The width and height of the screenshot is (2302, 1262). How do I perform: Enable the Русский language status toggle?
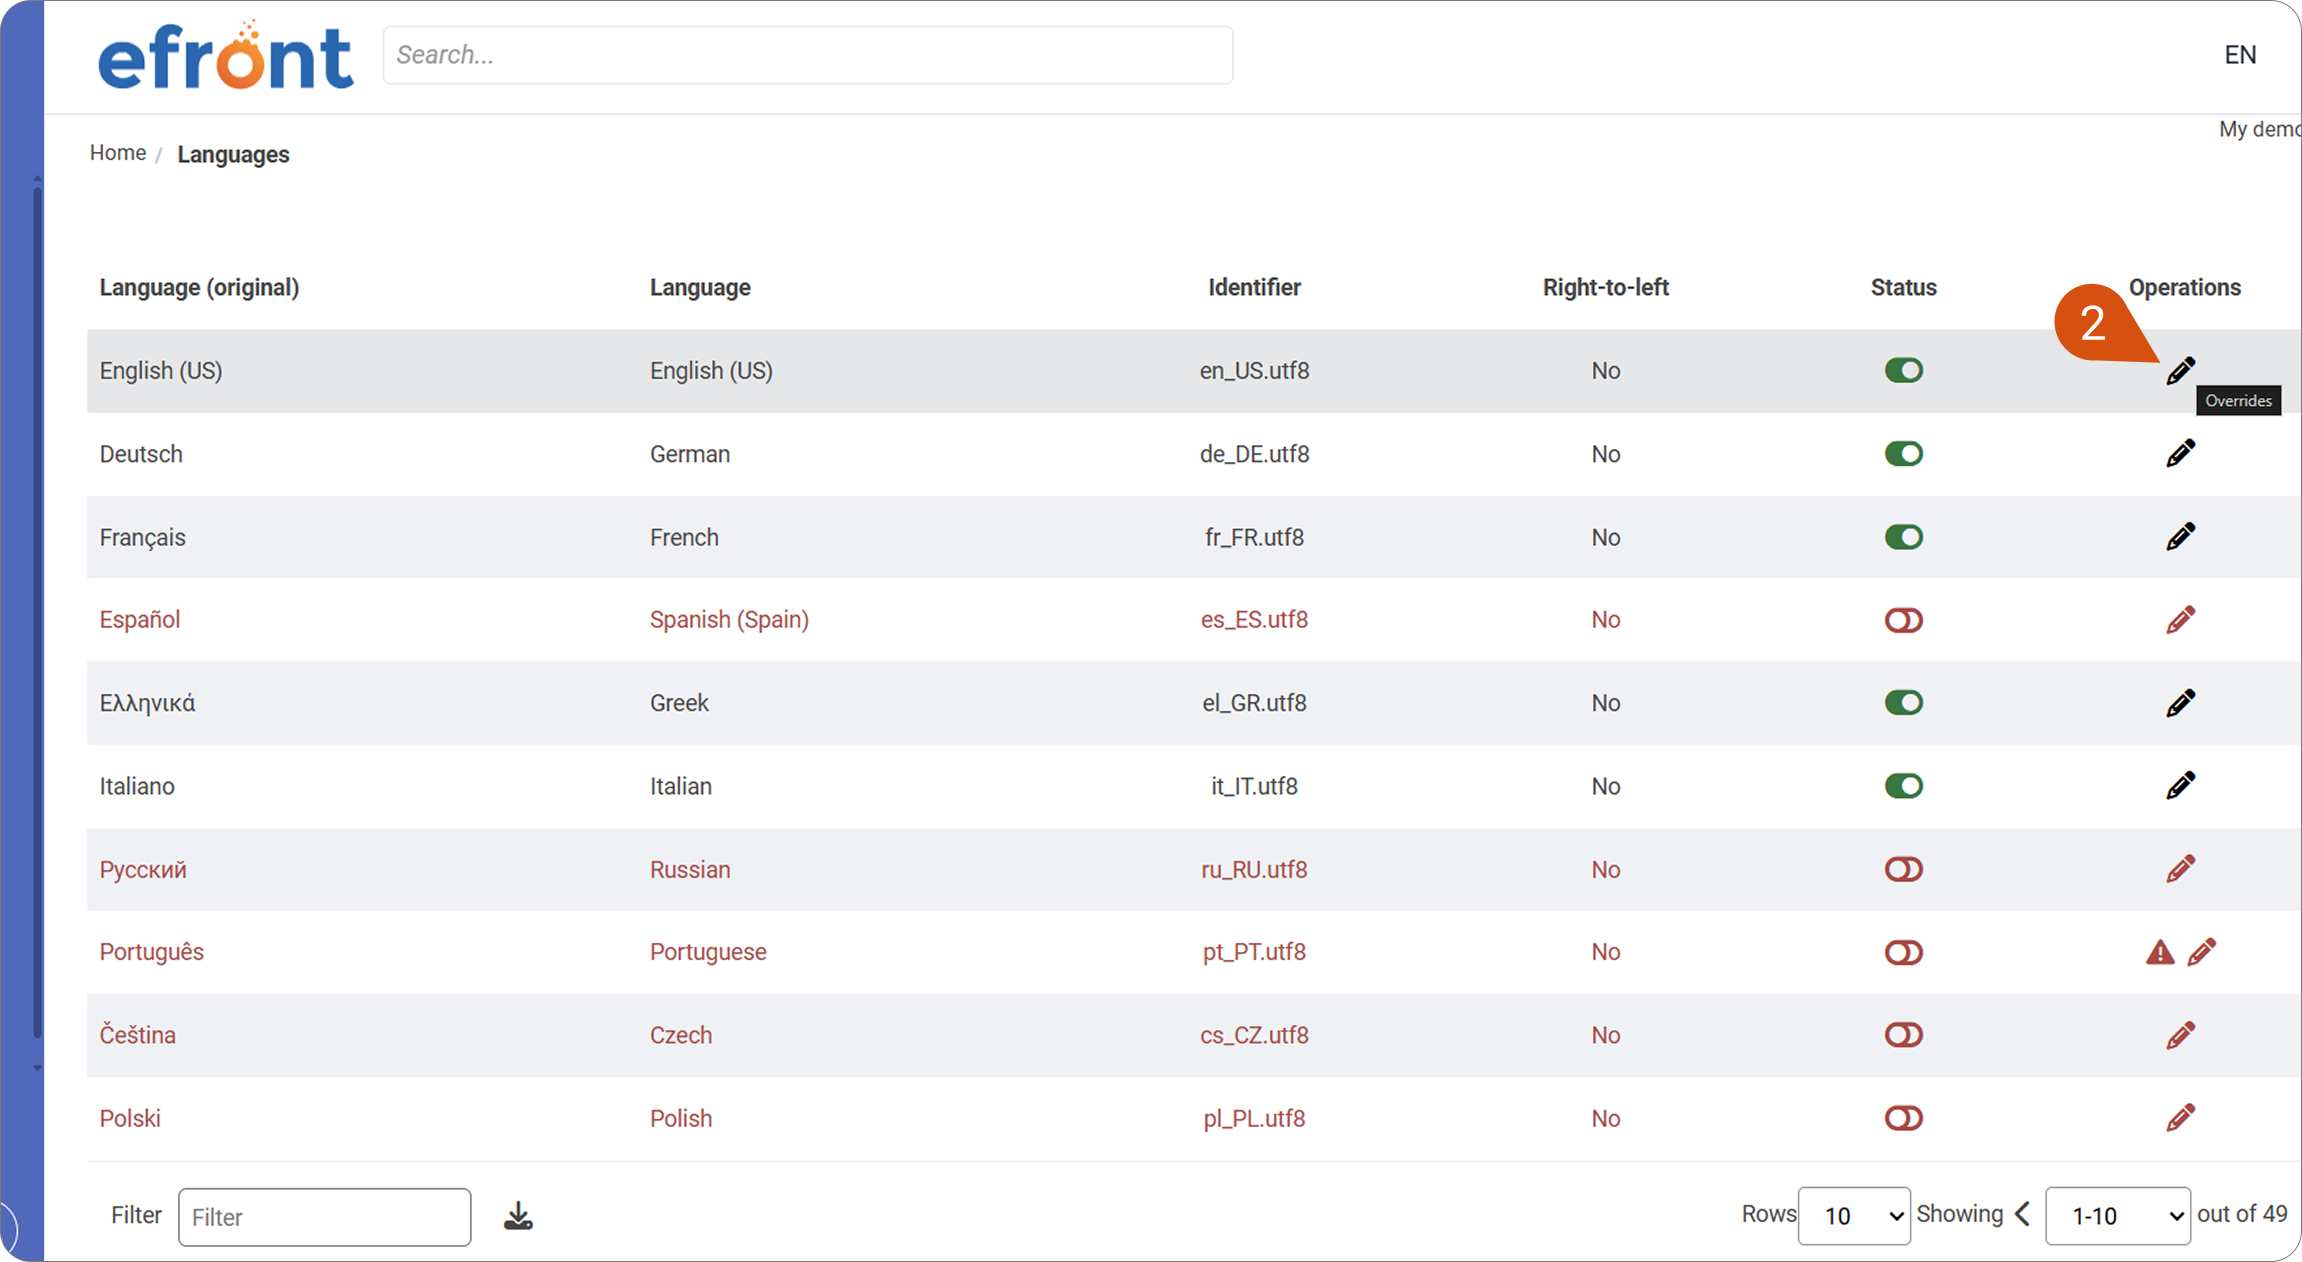tap(1903, 869)
